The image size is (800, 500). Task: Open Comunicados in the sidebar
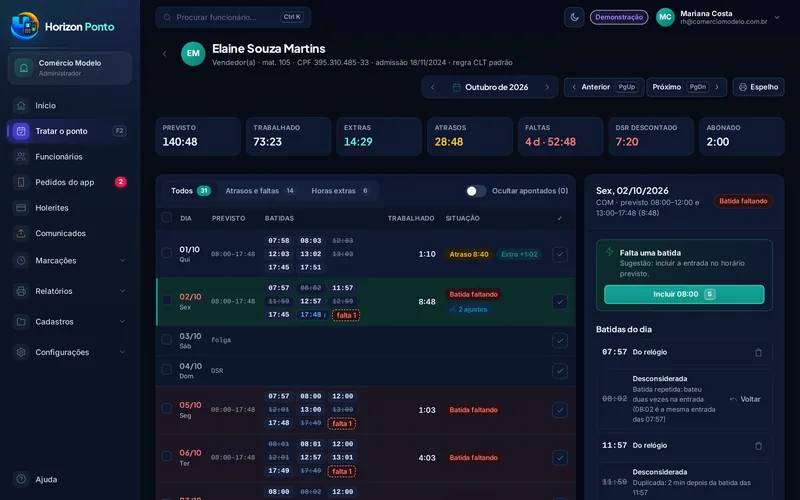point(69,233)
